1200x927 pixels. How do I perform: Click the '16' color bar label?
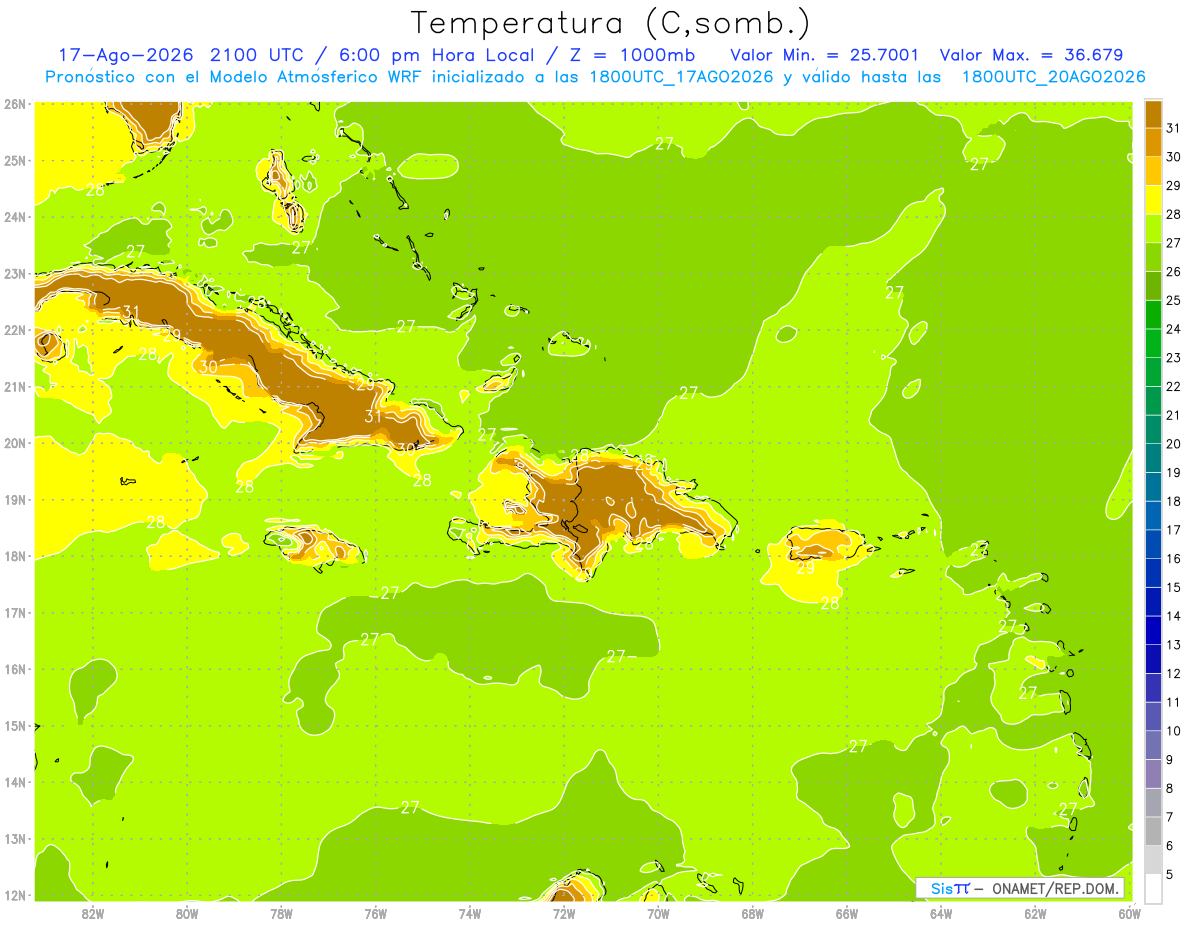pos(1174,558)
